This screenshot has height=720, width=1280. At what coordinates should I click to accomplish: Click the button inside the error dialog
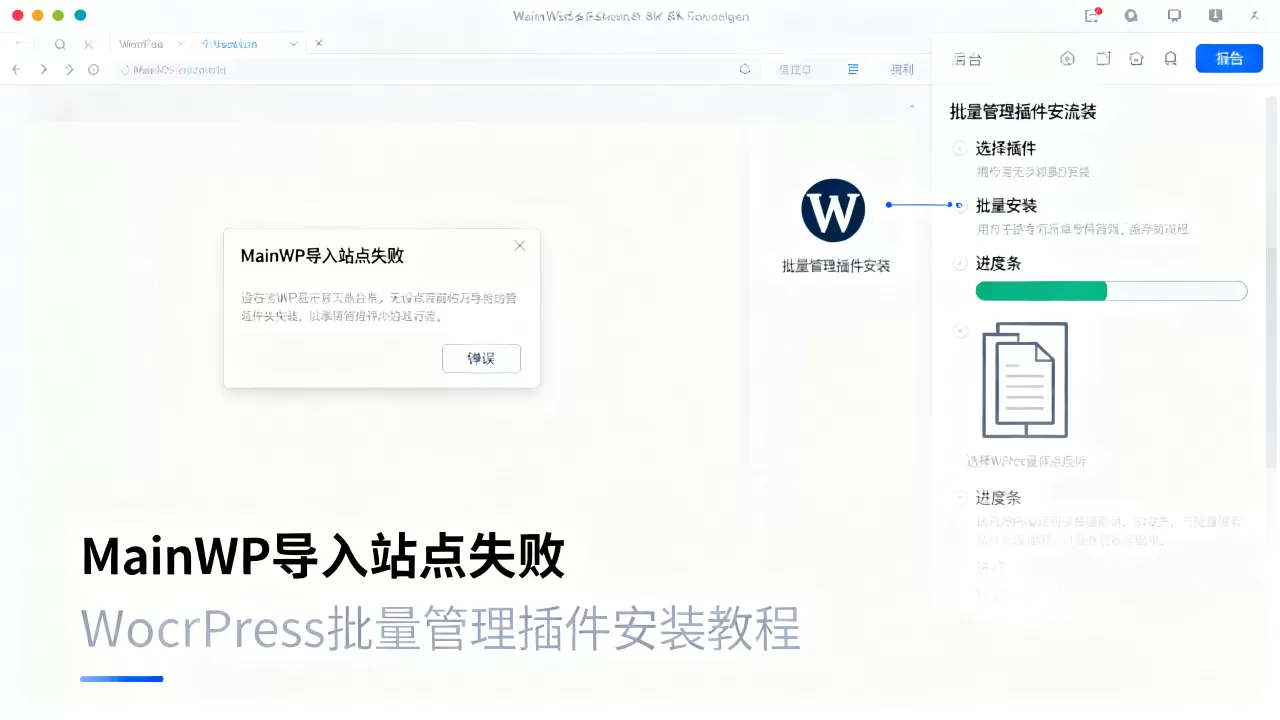coord(481,358)
